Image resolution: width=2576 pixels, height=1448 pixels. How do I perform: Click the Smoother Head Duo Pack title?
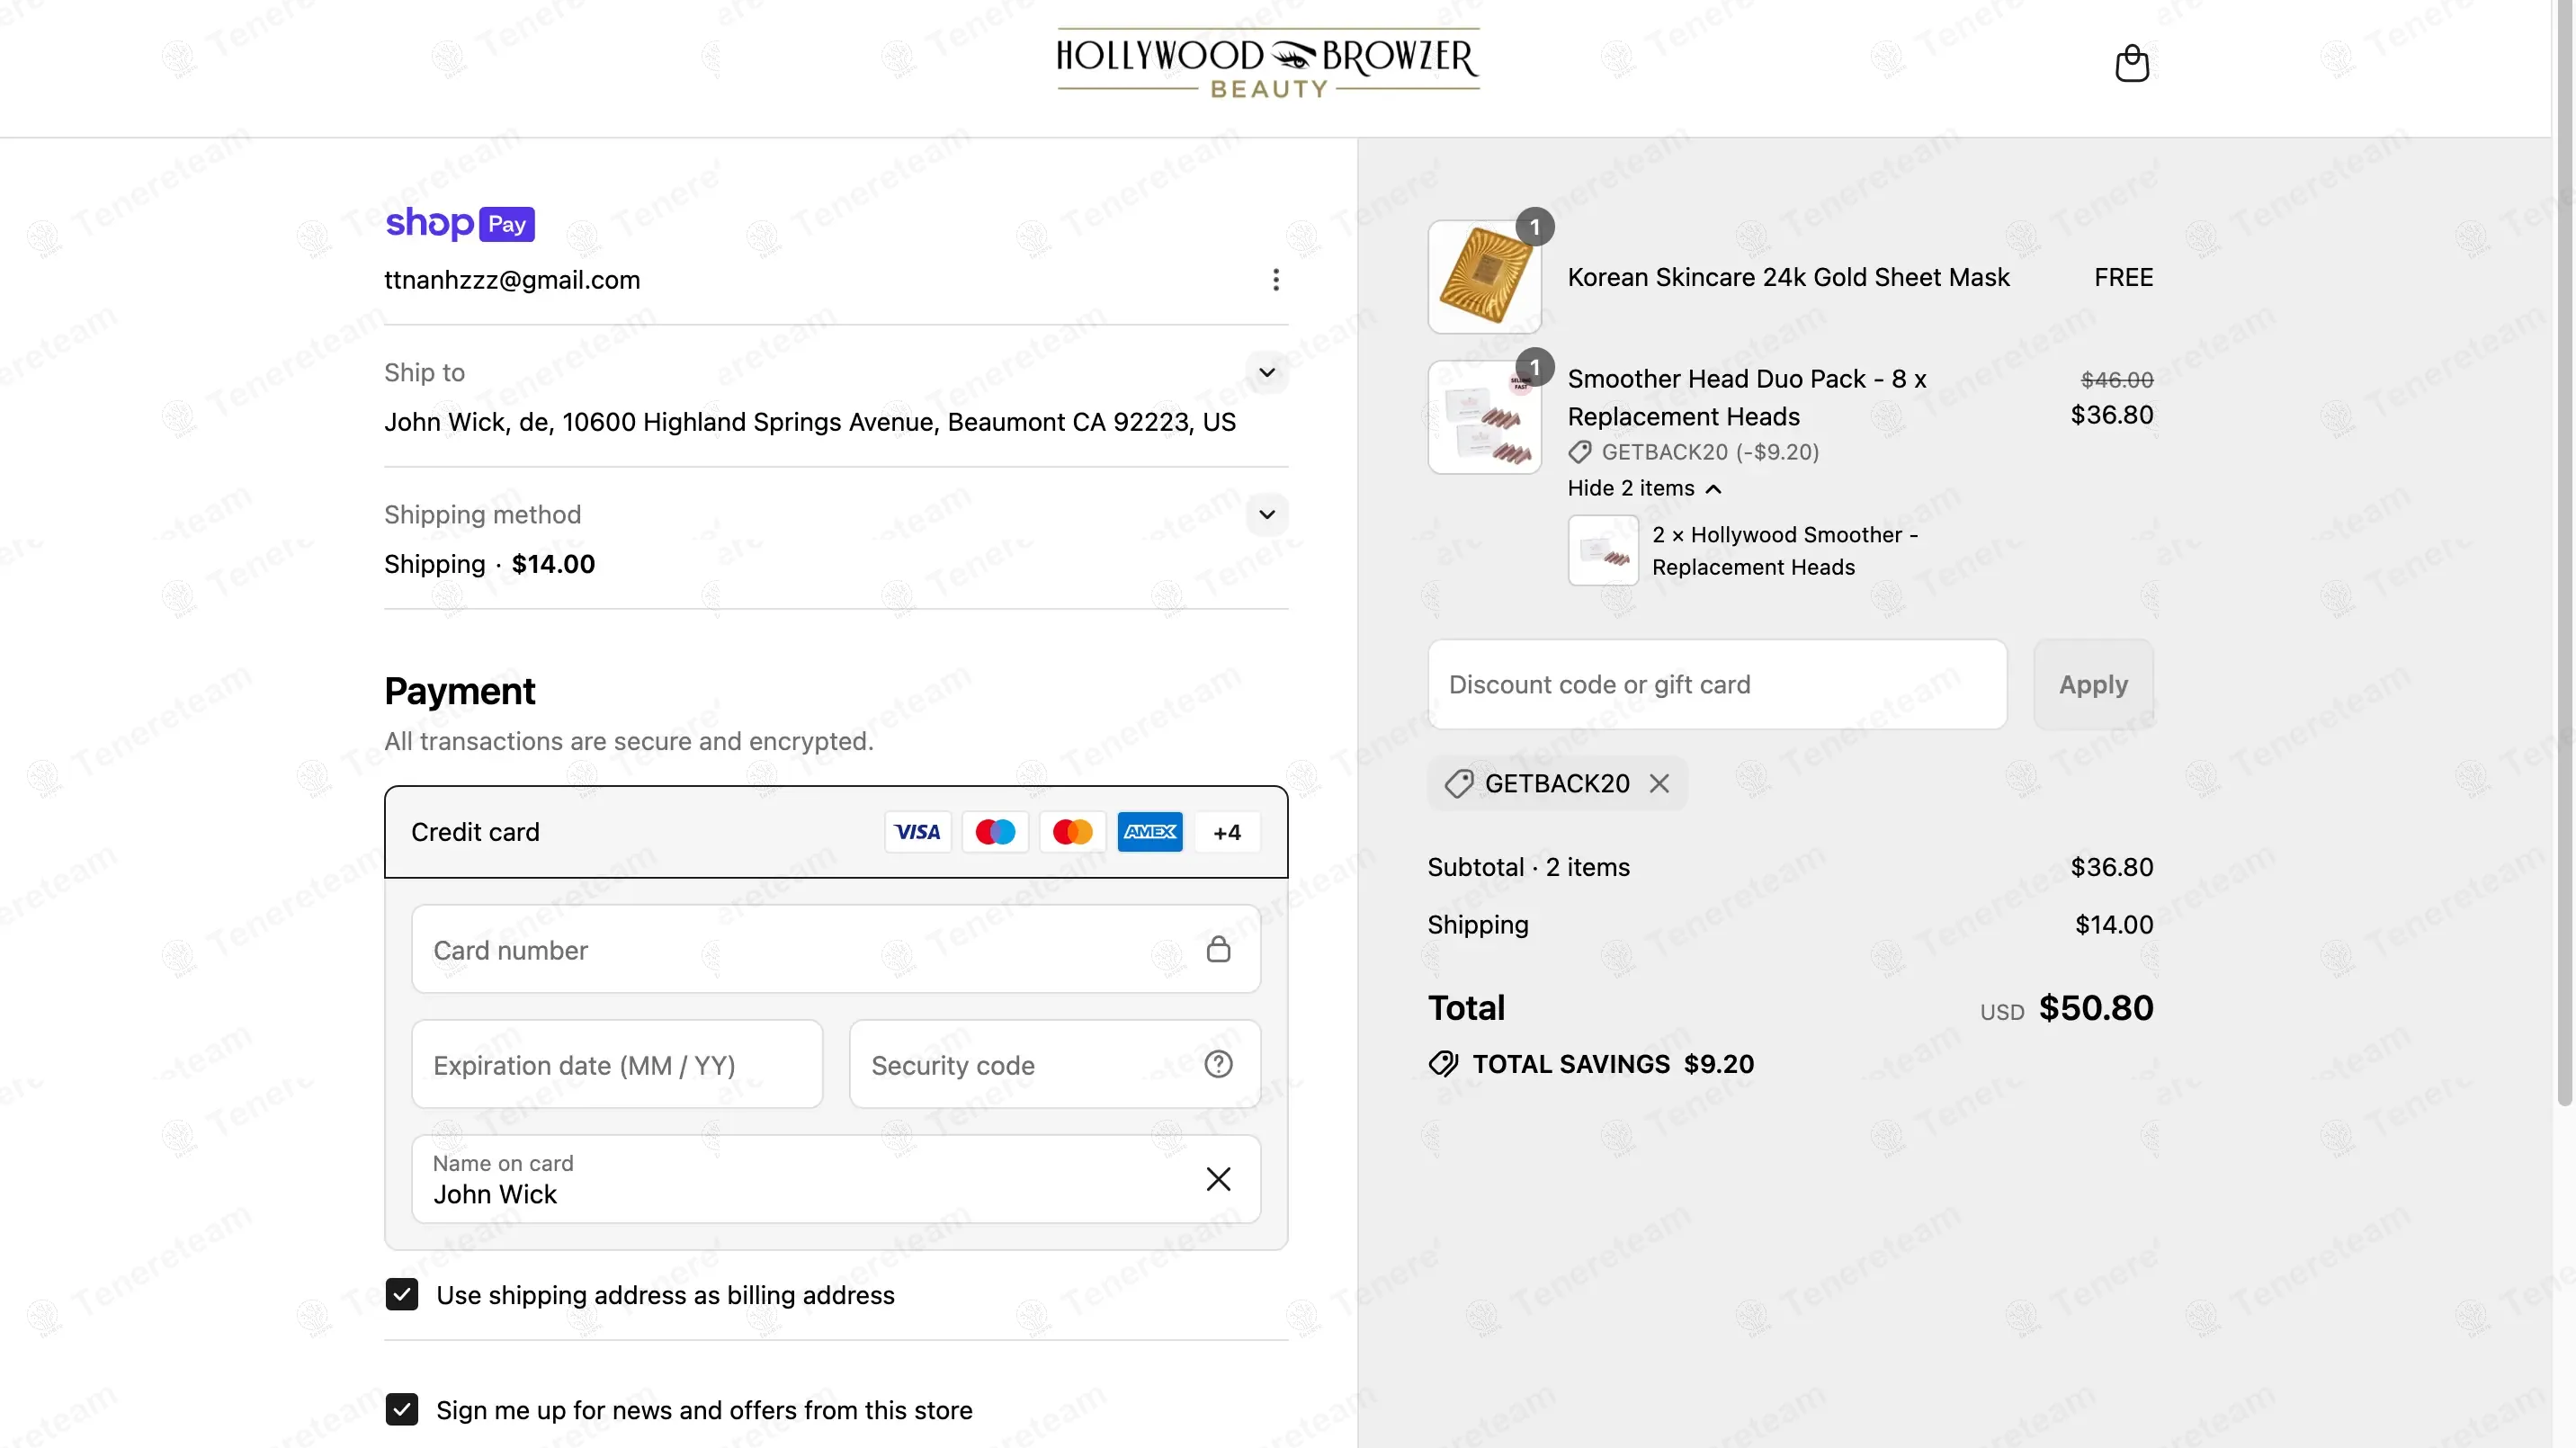(1747, 398)
